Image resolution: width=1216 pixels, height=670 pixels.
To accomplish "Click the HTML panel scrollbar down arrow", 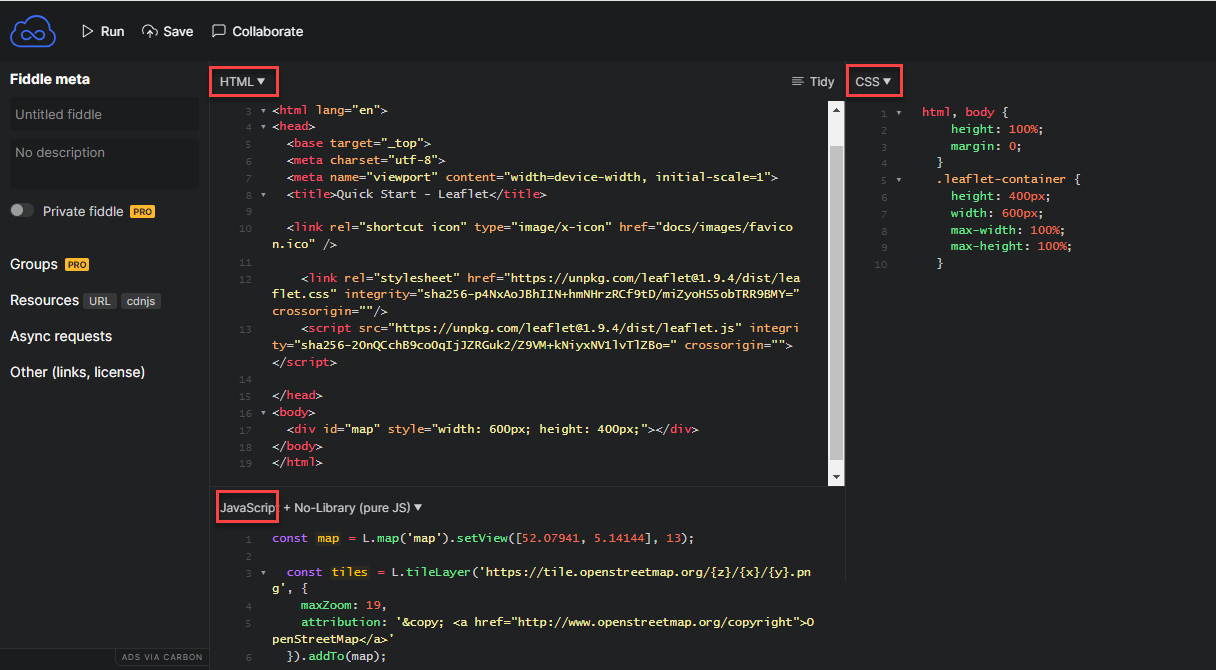I will coord(837,478).
